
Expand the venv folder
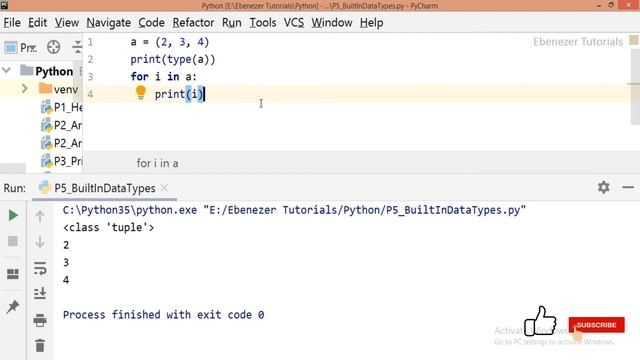(x=24, y=89)
